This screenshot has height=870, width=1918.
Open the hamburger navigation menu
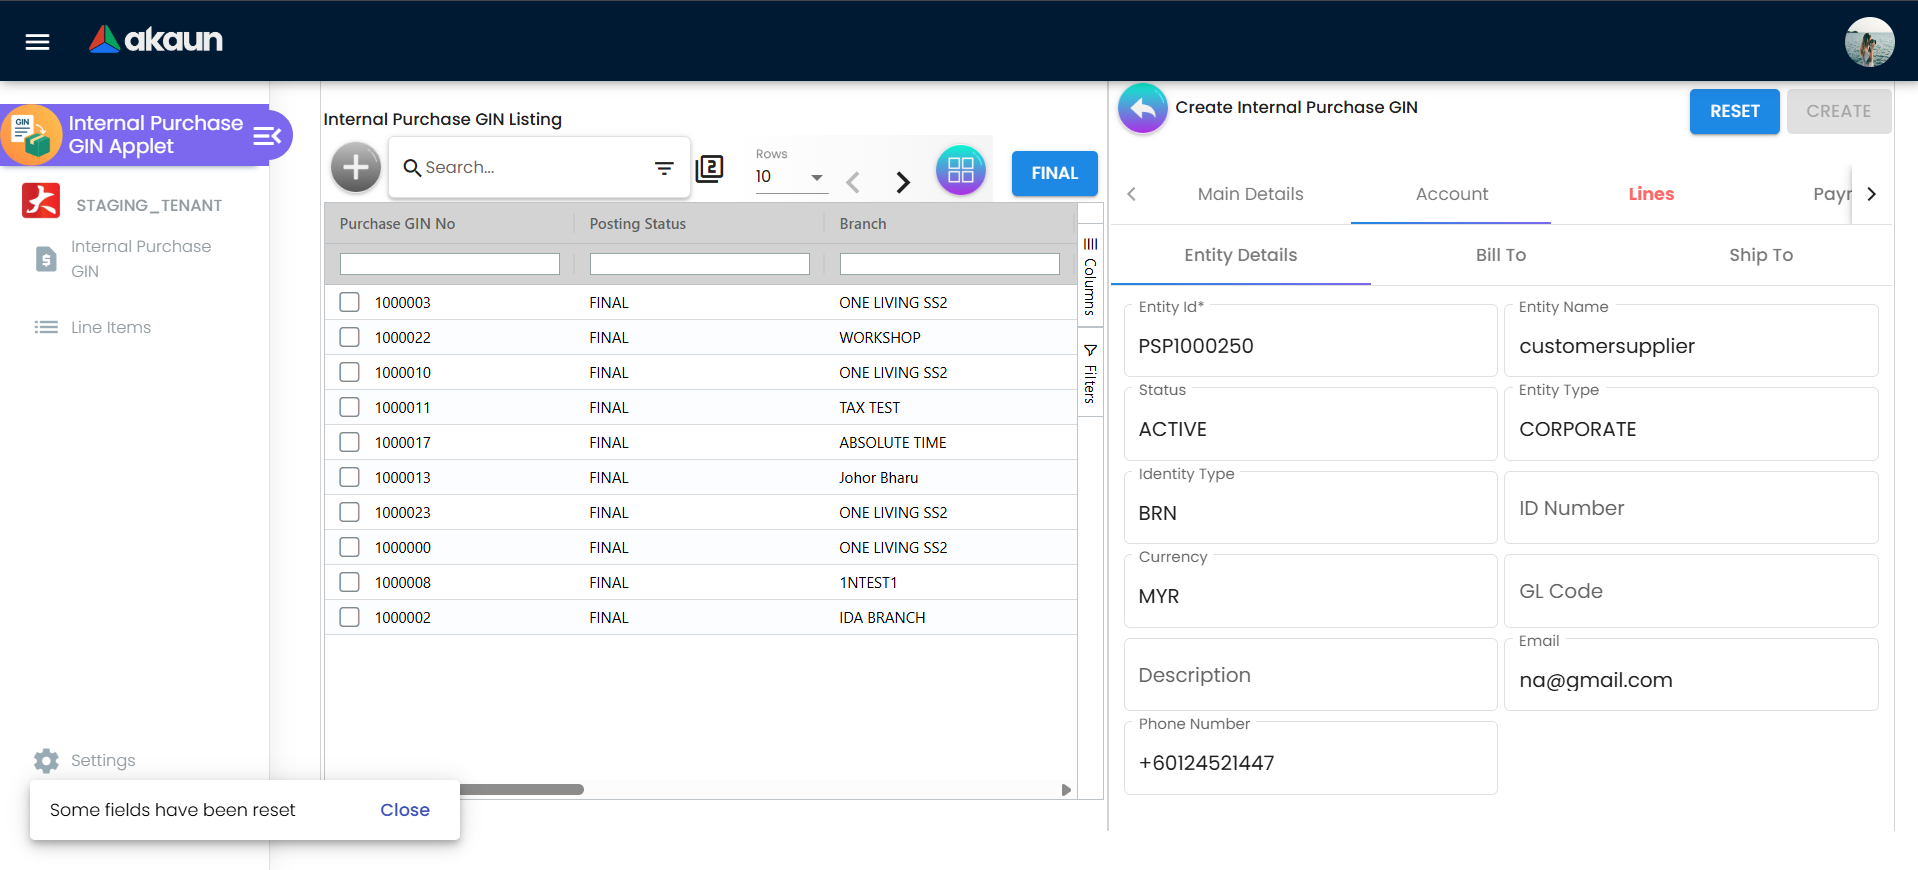(x=38, y=42)
